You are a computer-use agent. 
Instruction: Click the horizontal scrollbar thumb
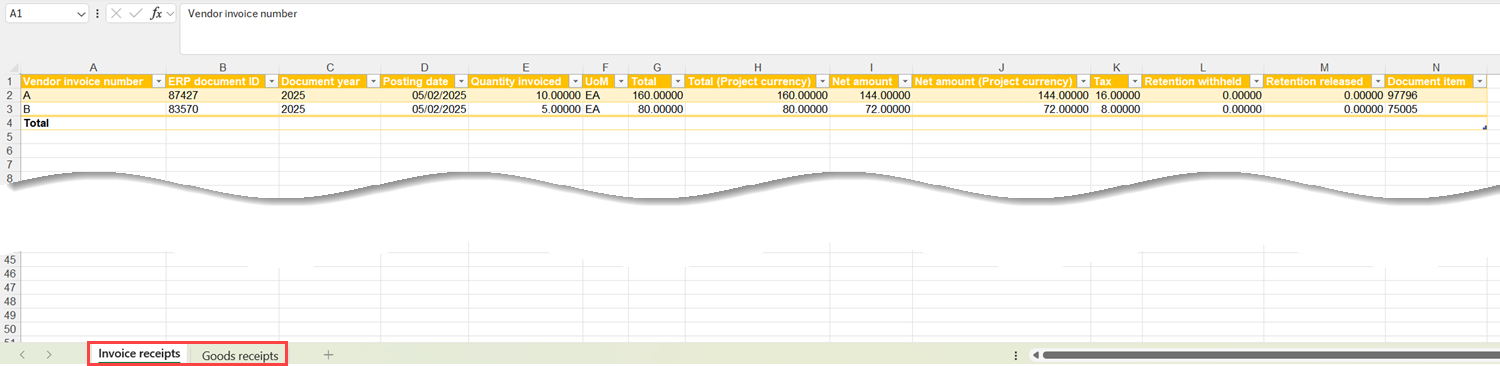[1270, 354]
